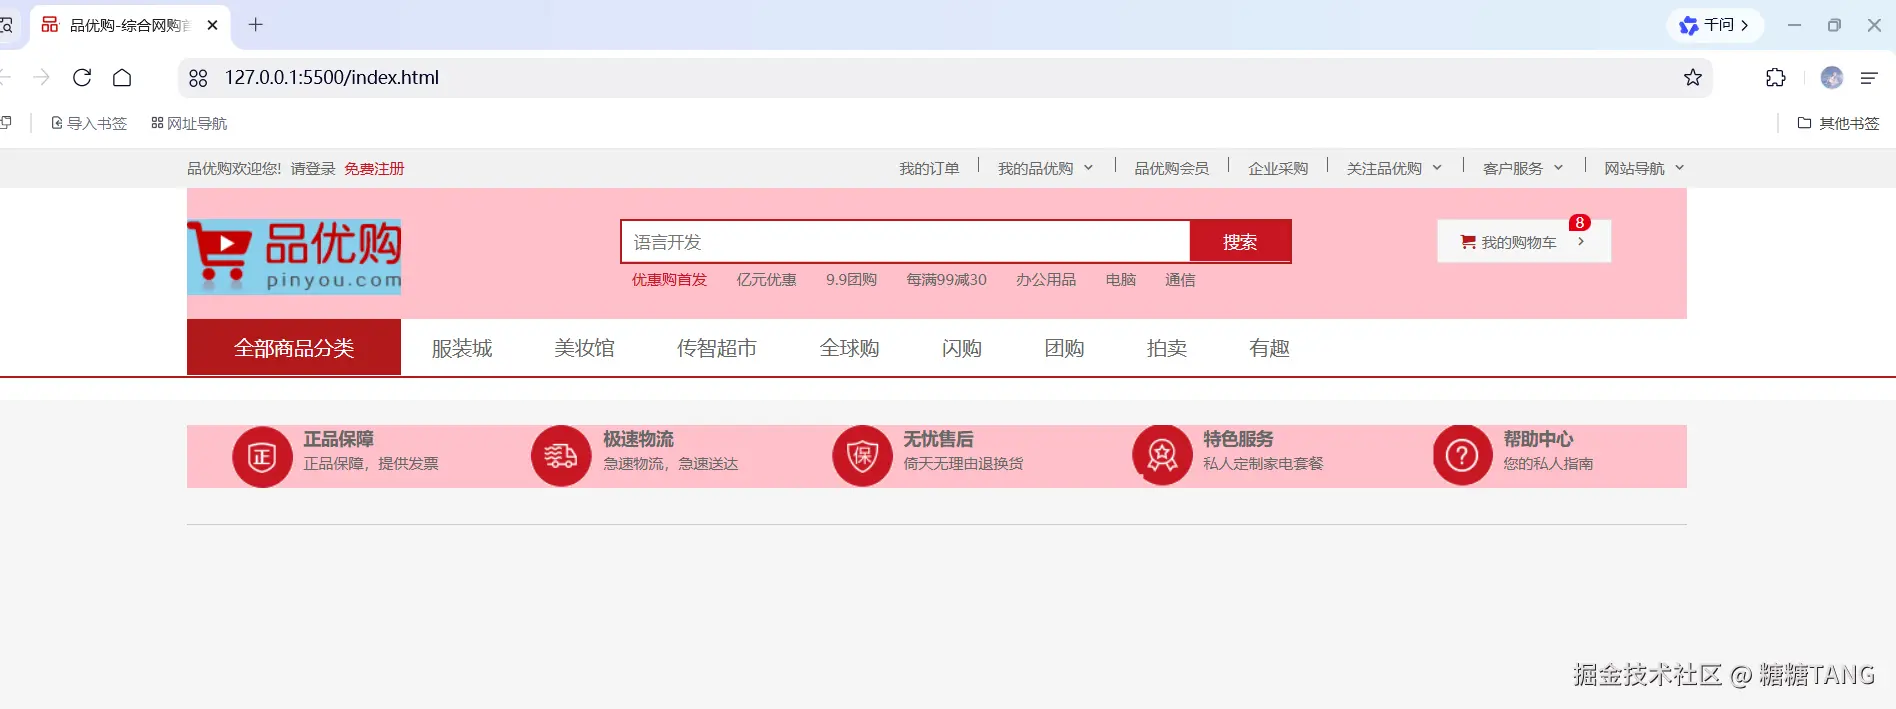Open the 其他书签 folder

point(1838,123)
